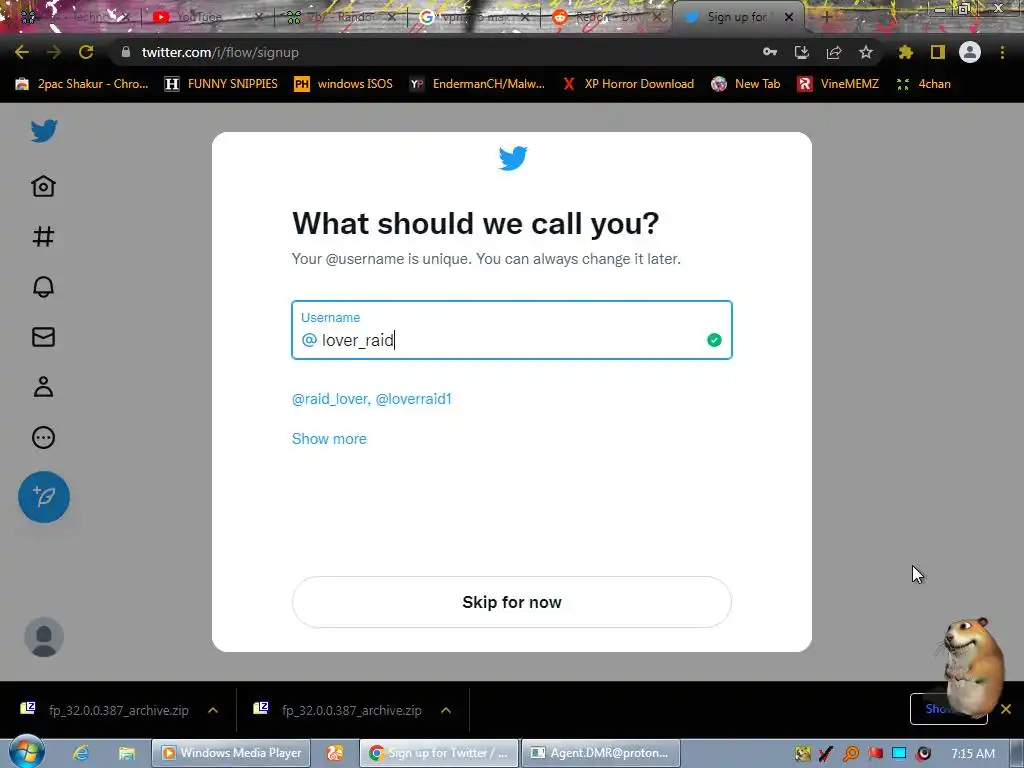The height and width of the screenshot is (768, 1024).
Task: Choose suggested username @loverraid1
Action: tap(413, 399)
